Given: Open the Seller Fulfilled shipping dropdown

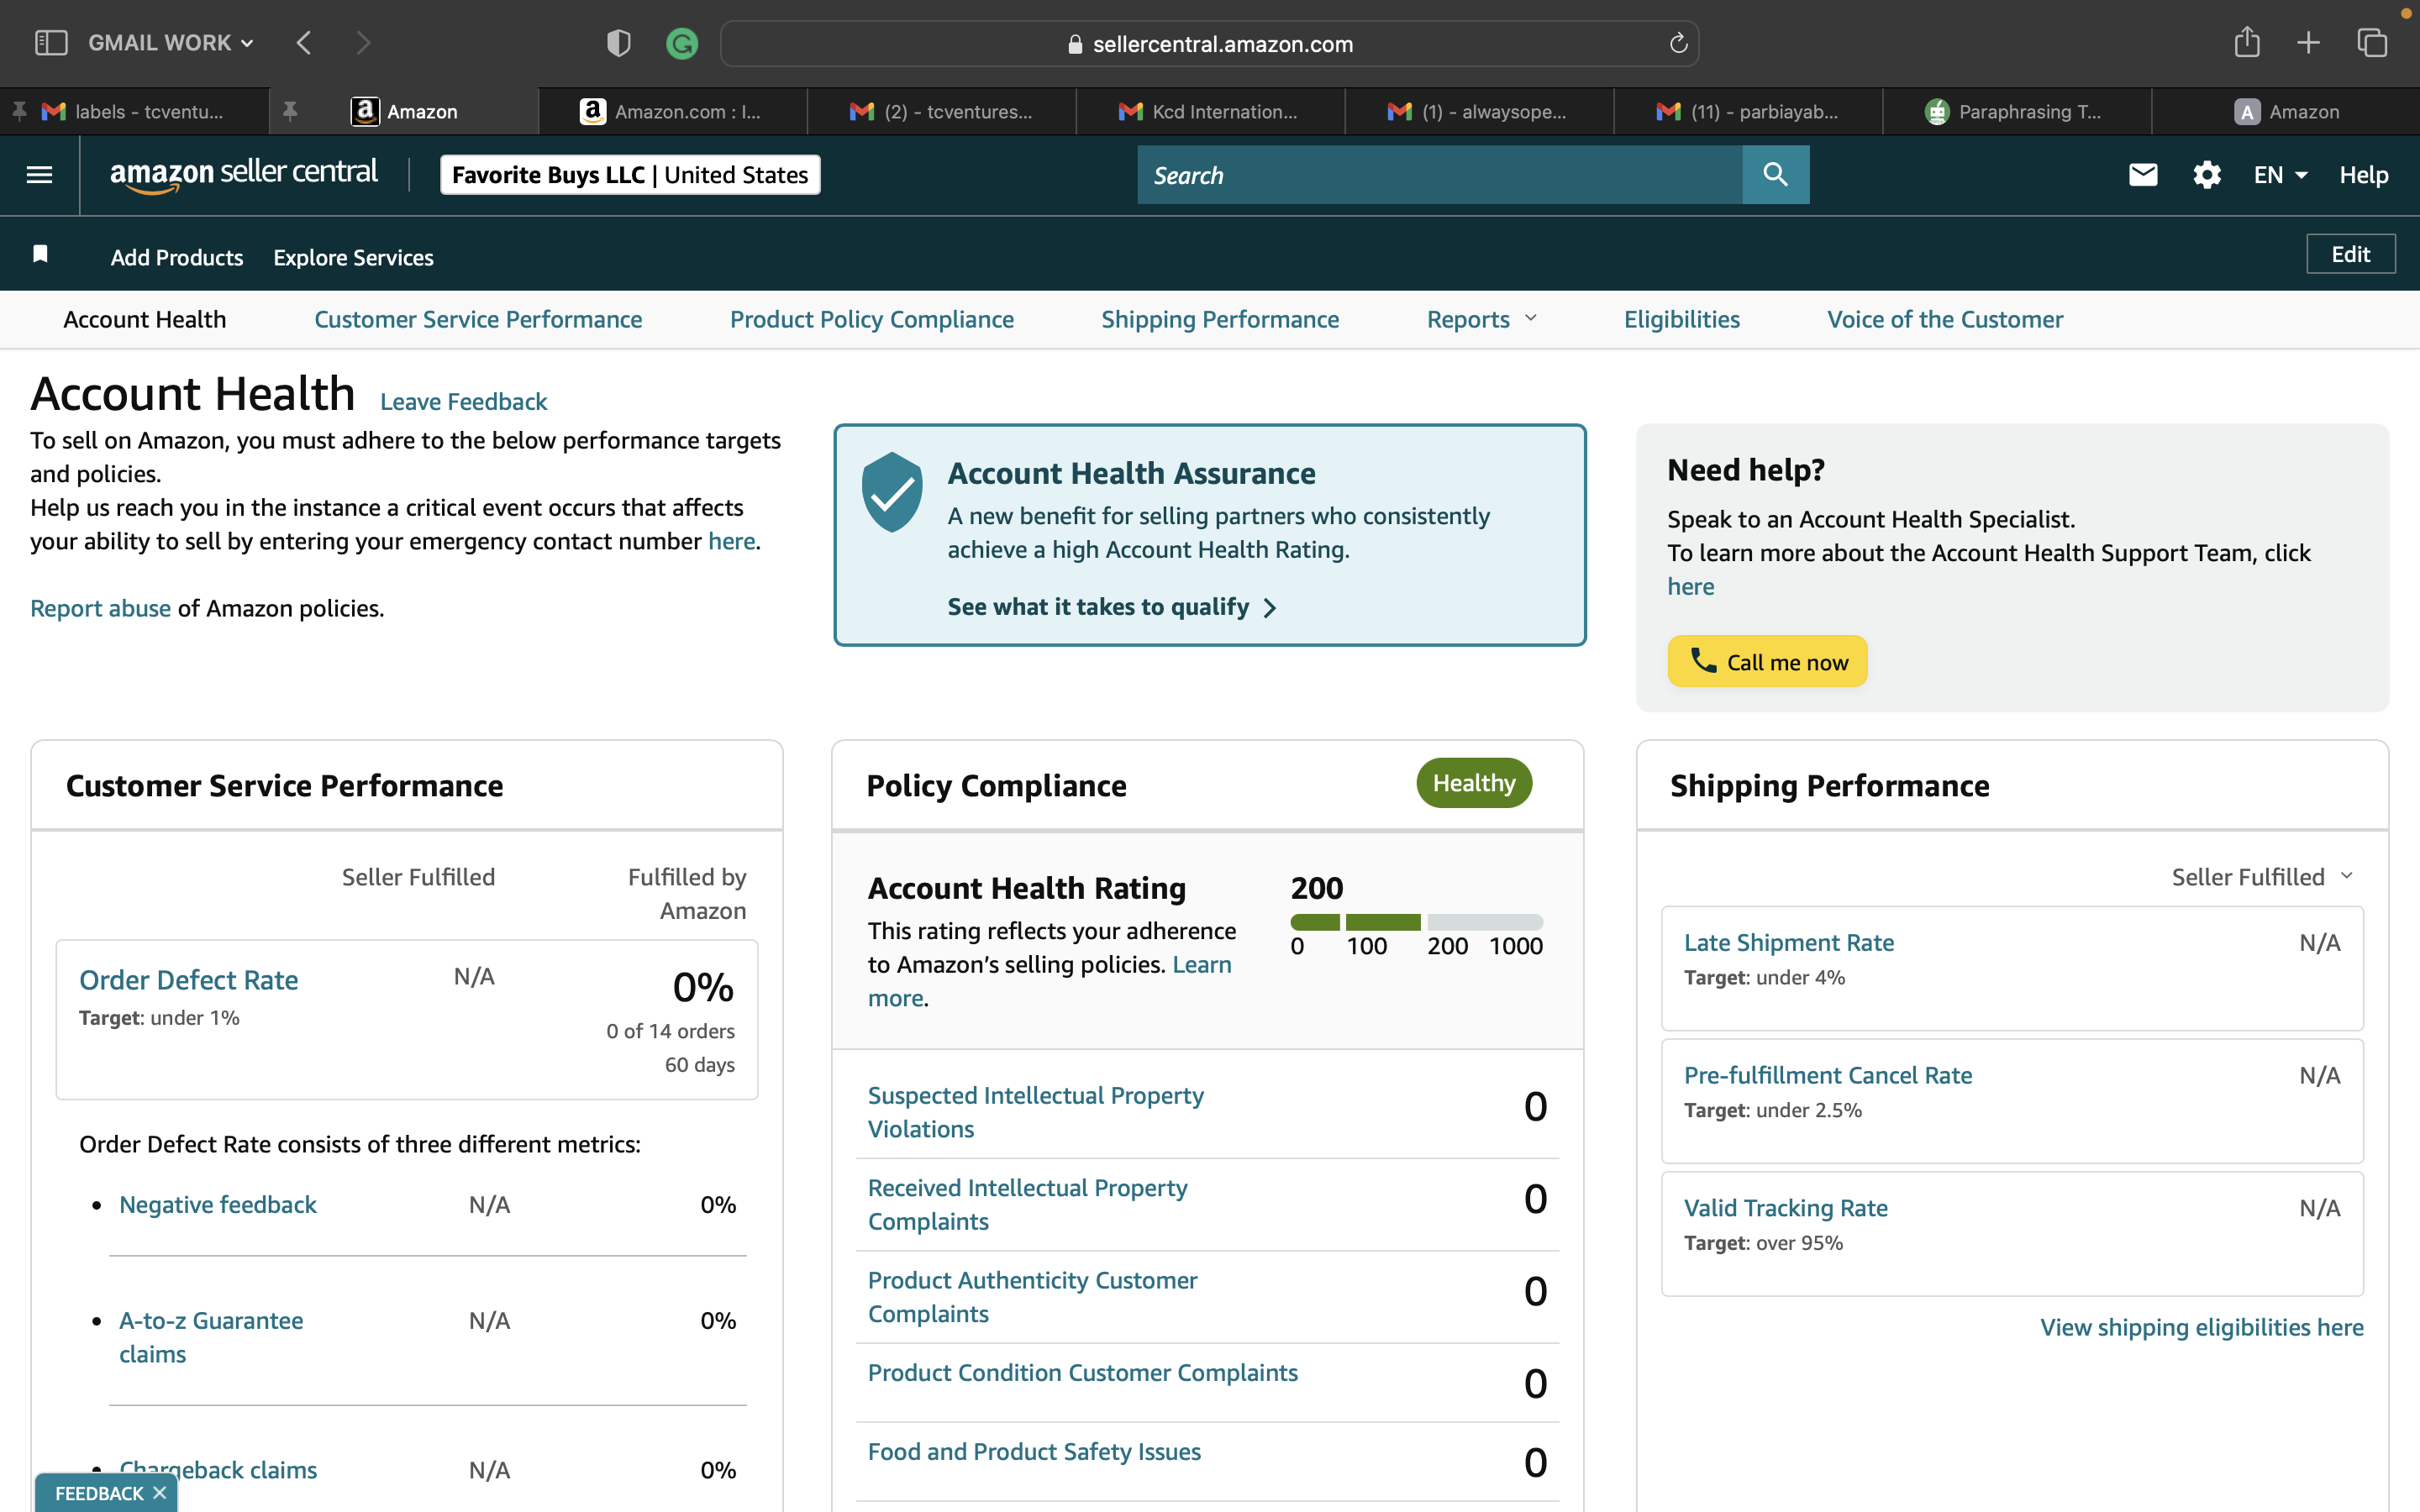Looking at the screenshot, I should point(2262,877).
